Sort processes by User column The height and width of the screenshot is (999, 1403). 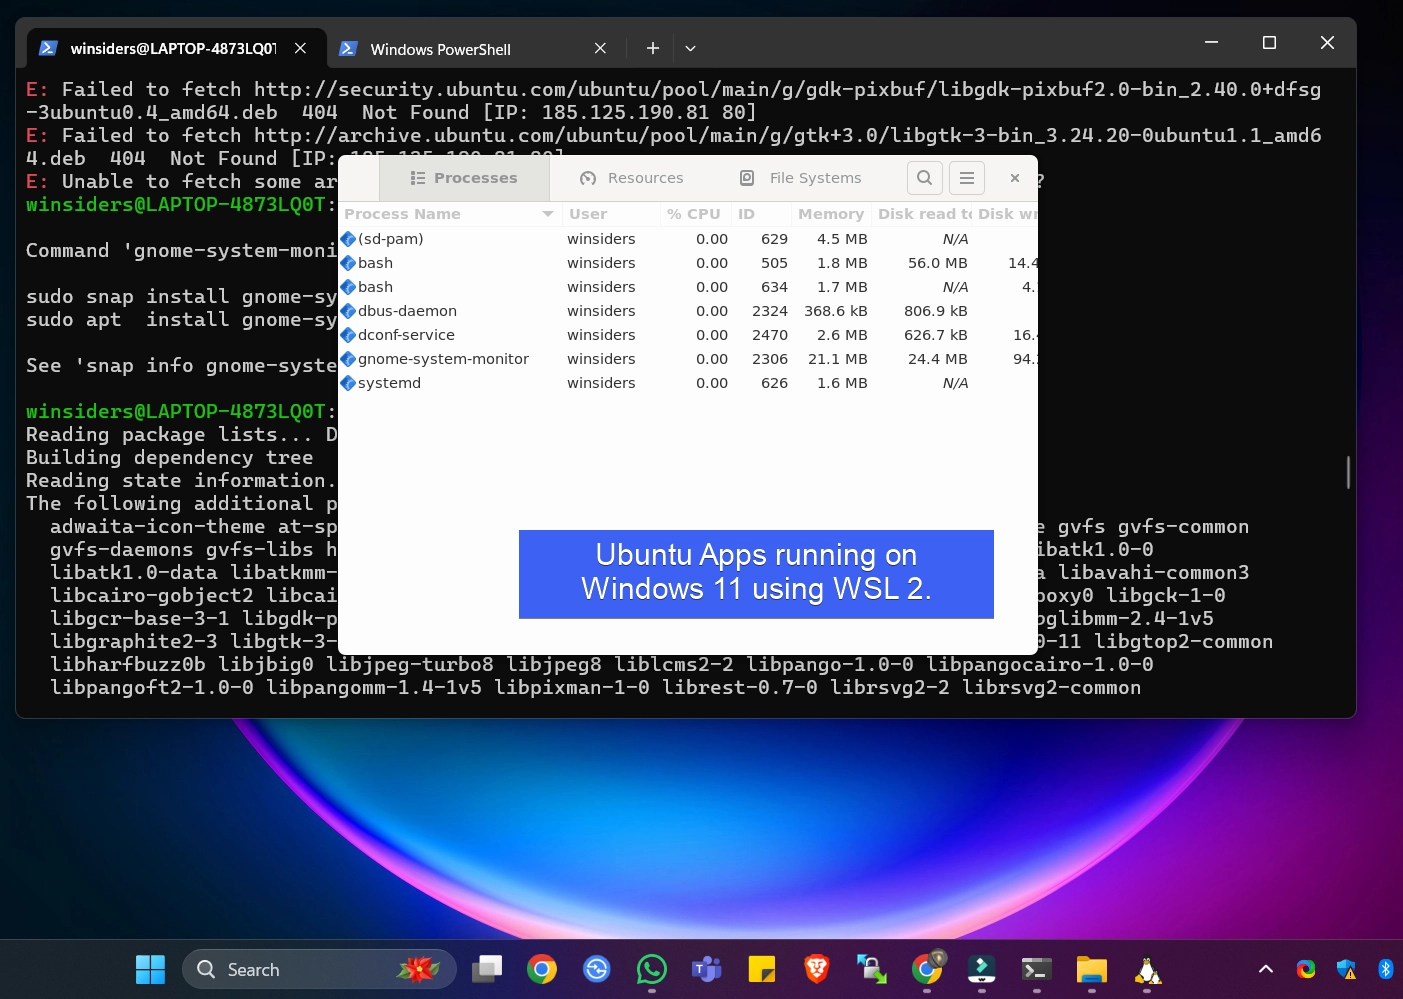(x=610, y=214)
